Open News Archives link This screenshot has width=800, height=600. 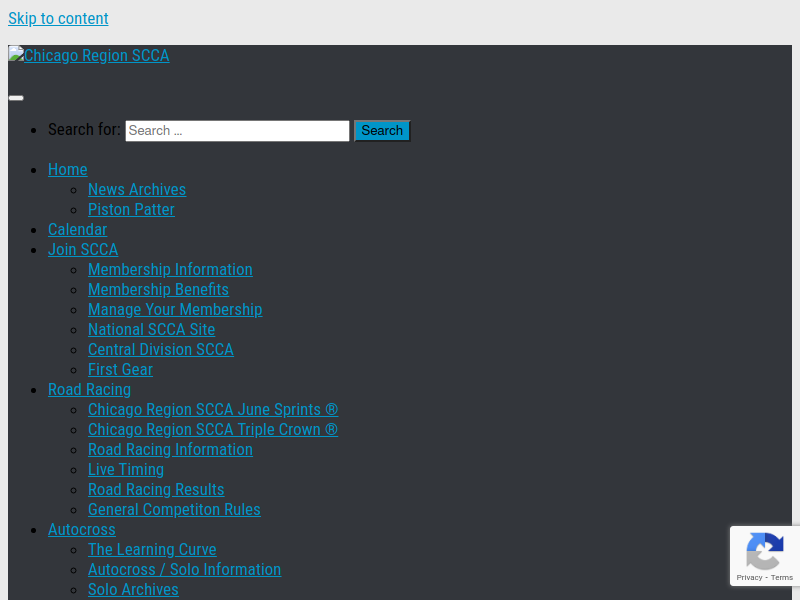[x=137, y=189]
